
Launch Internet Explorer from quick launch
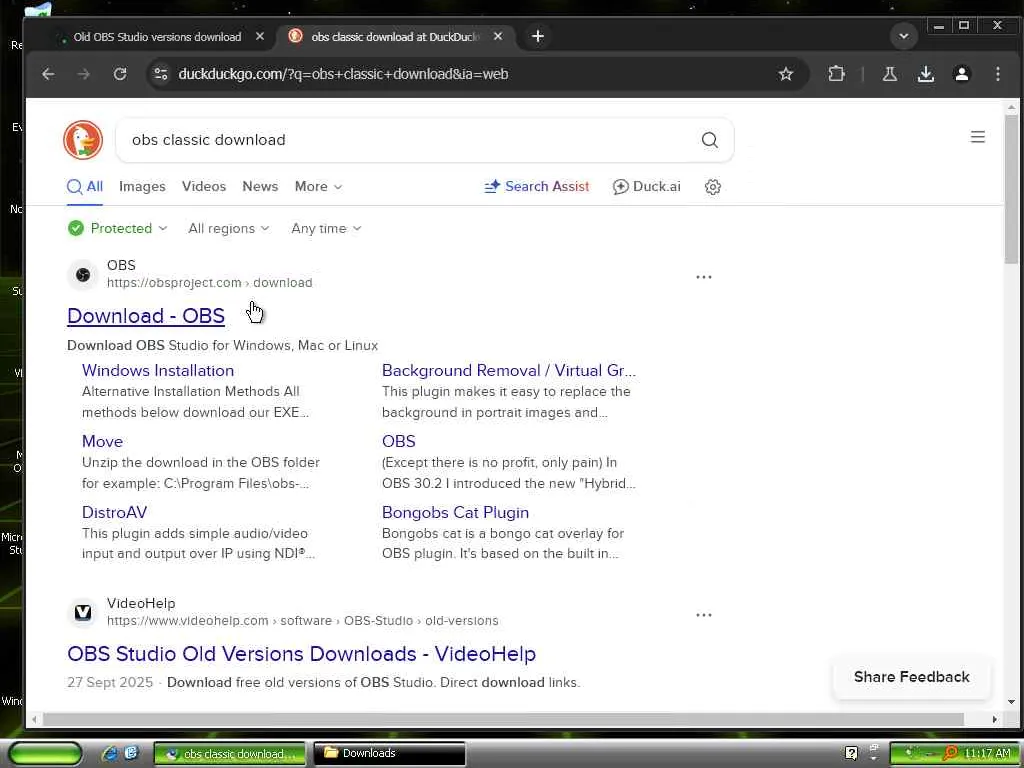coord(110,753)
